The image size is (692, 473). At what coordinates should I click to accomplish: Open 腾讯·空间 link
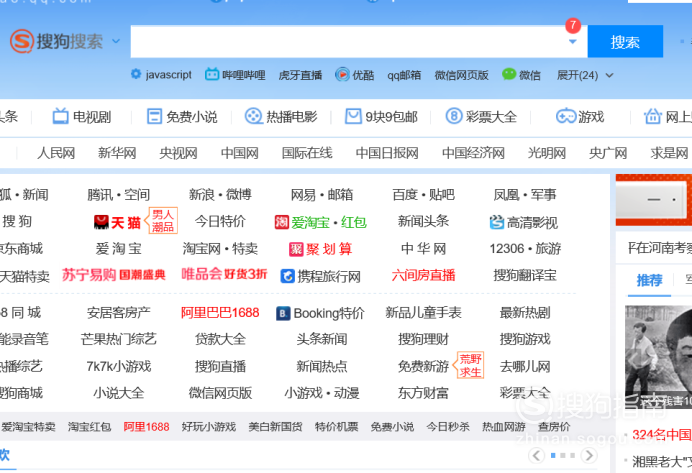pyautogui.click(x=119, y=195)
